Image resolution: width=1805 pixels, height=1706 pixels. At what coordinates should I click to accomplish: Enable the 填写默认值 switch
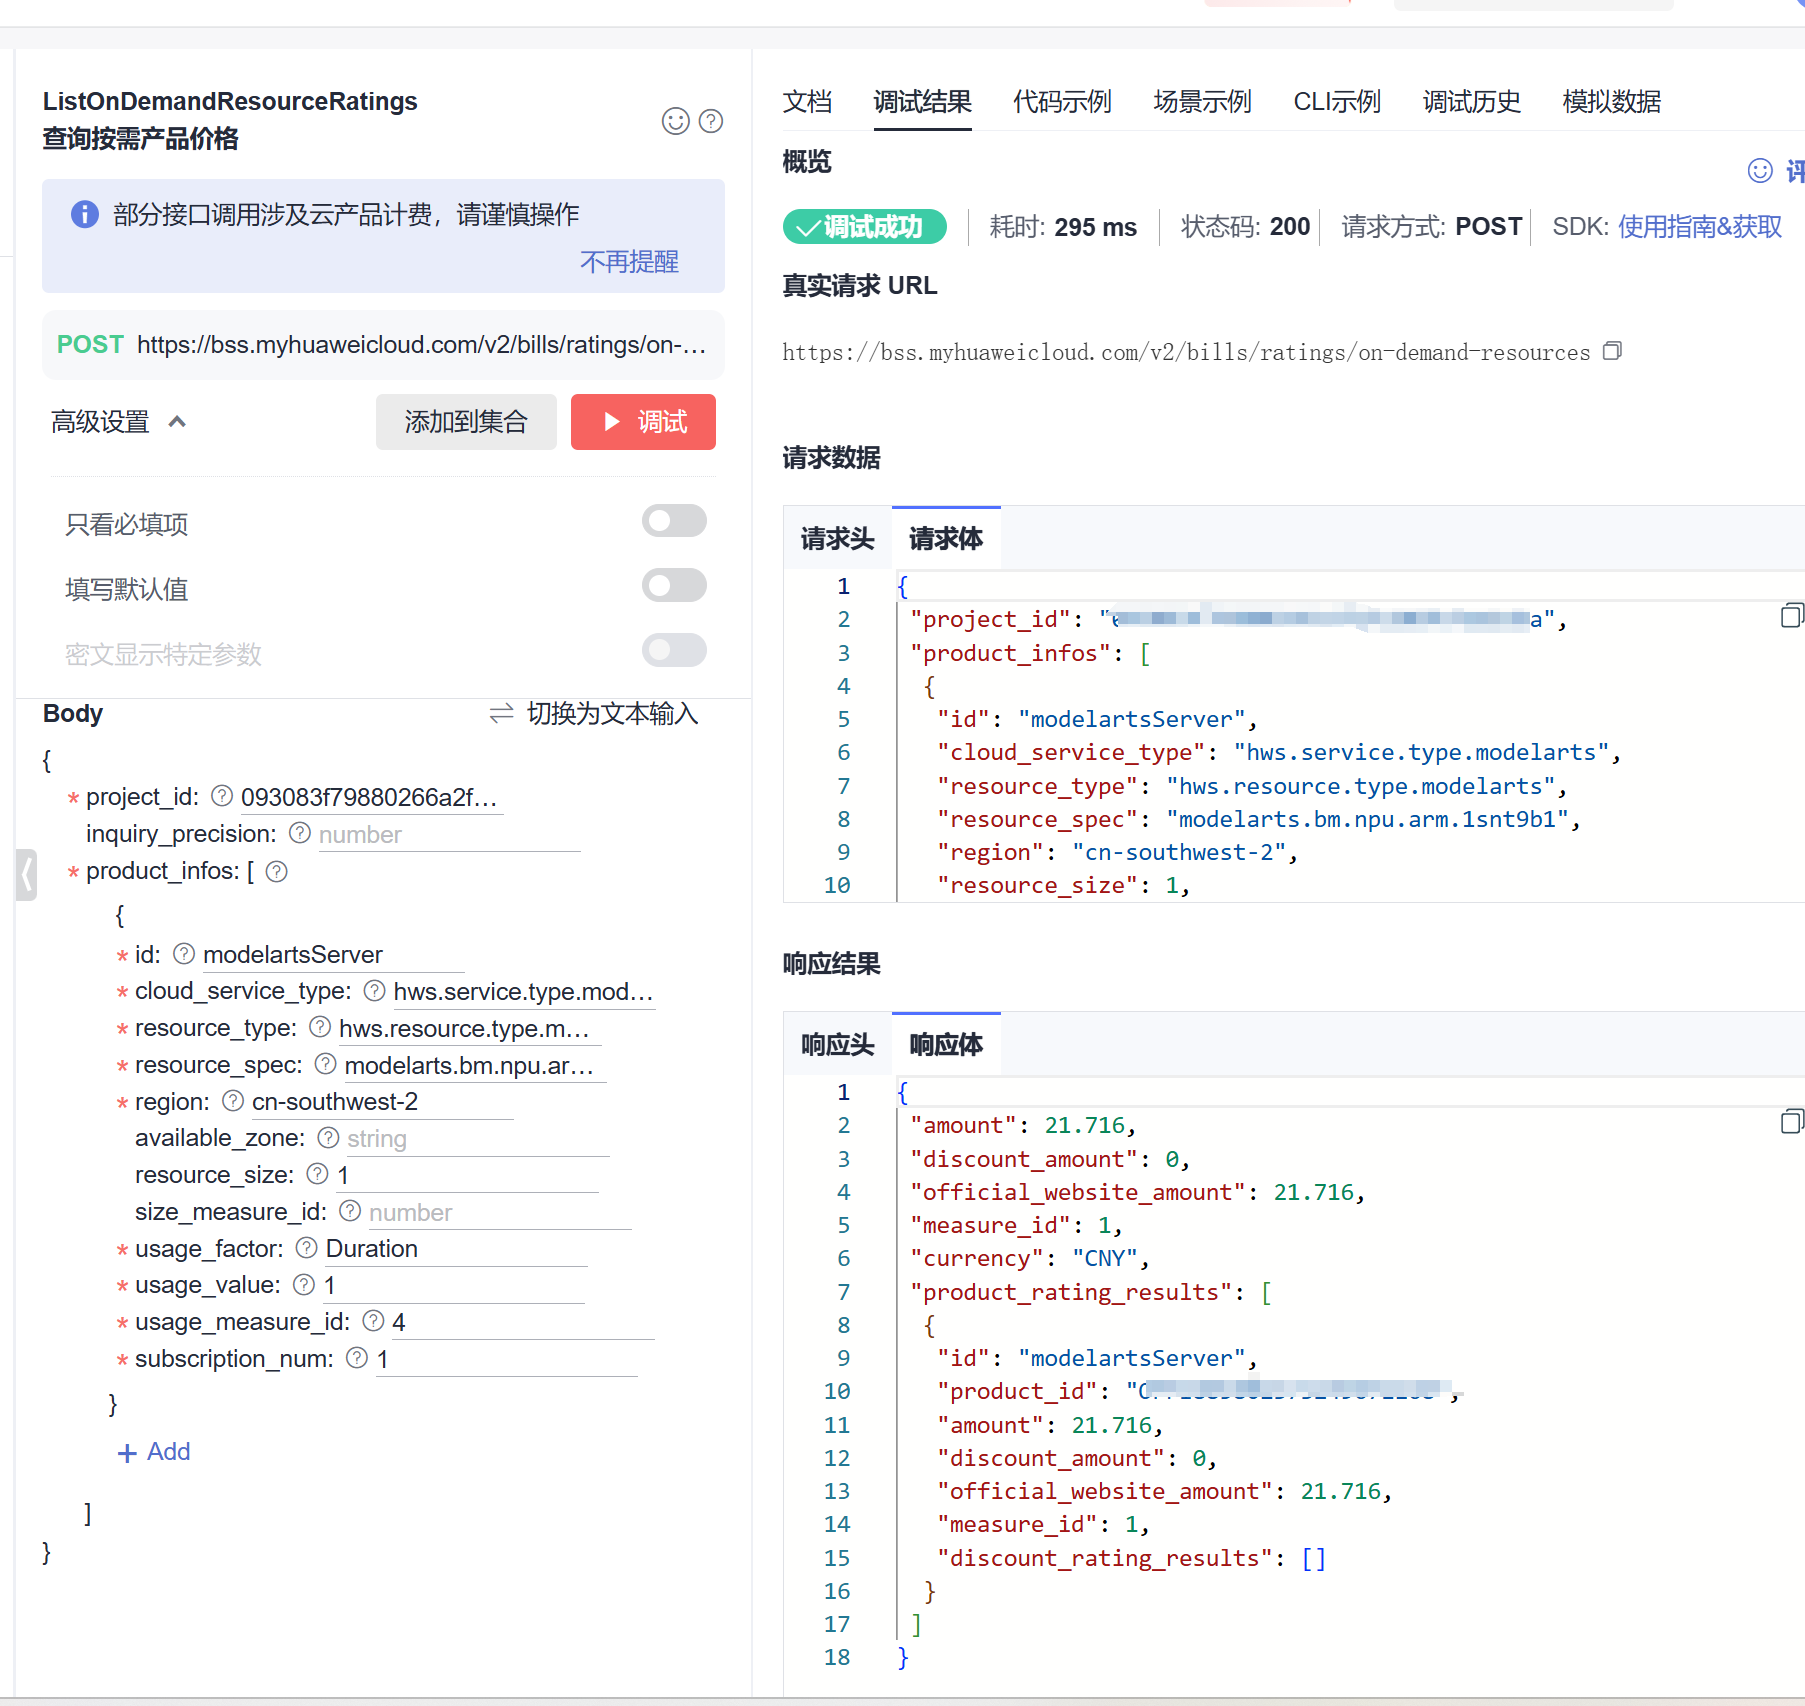(674, 586)
